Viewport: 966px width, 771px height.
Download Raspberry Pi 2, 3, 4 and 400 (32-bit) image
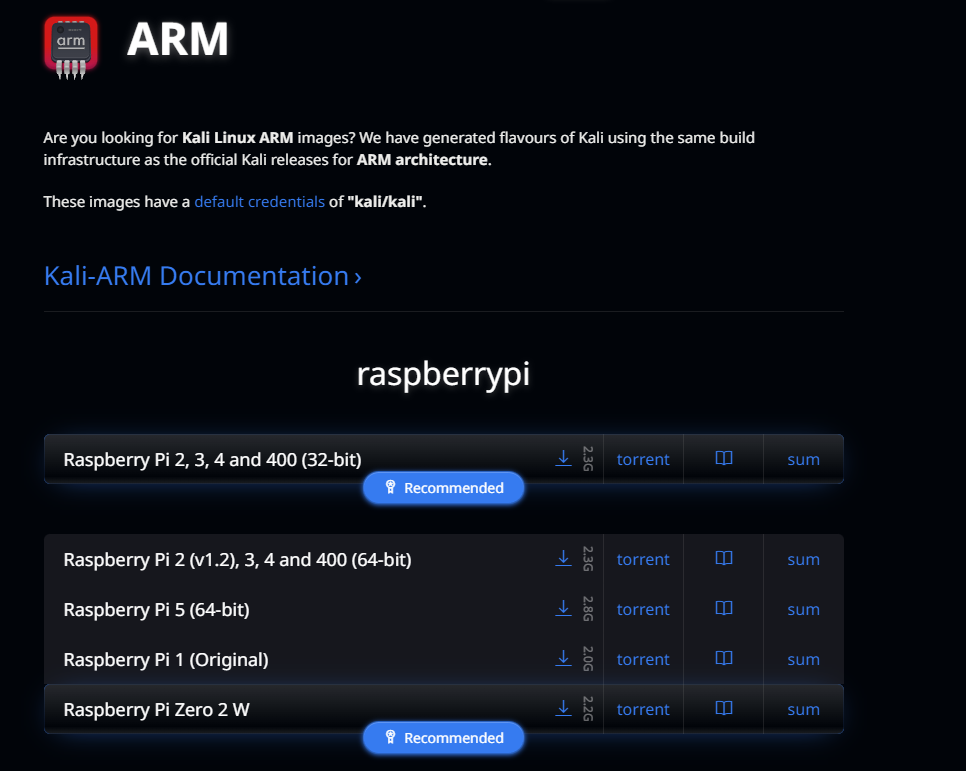[563, 458]
